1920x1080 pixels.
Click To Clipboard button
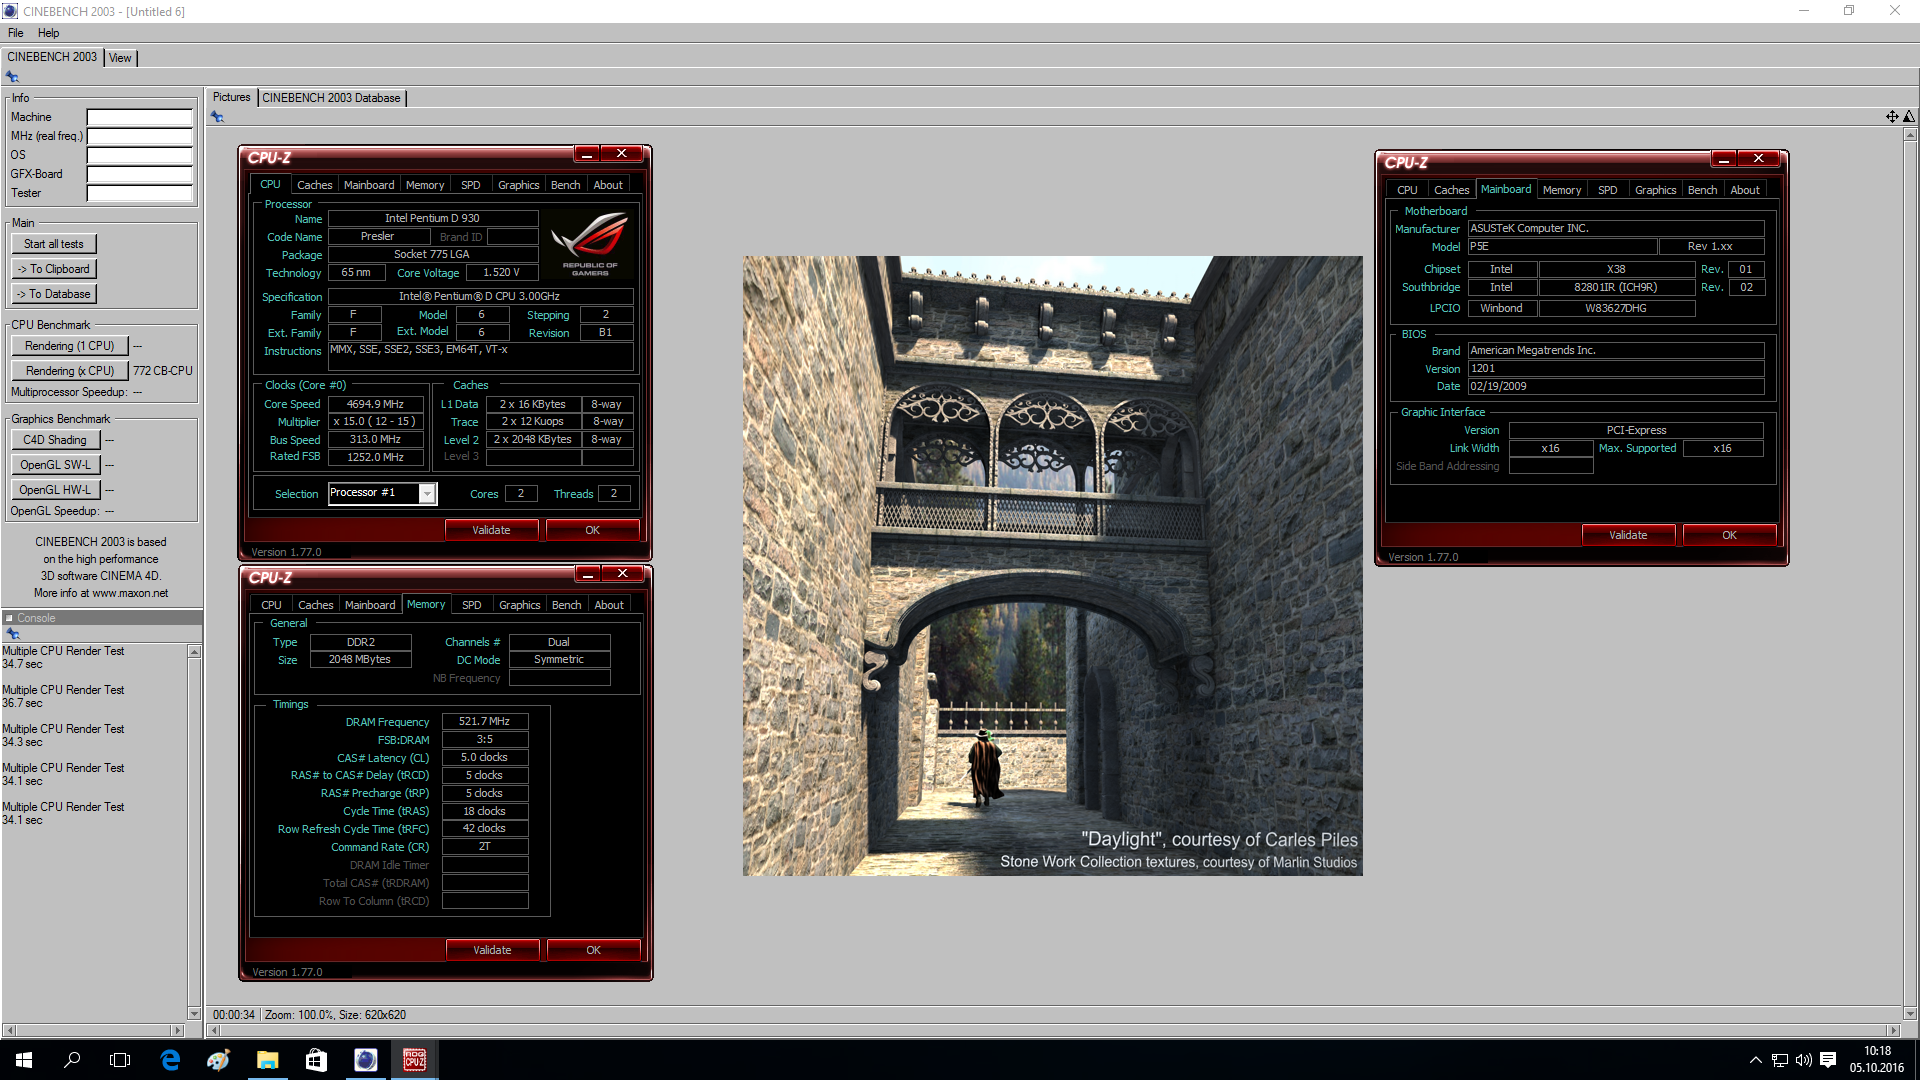tap(54, 269)
